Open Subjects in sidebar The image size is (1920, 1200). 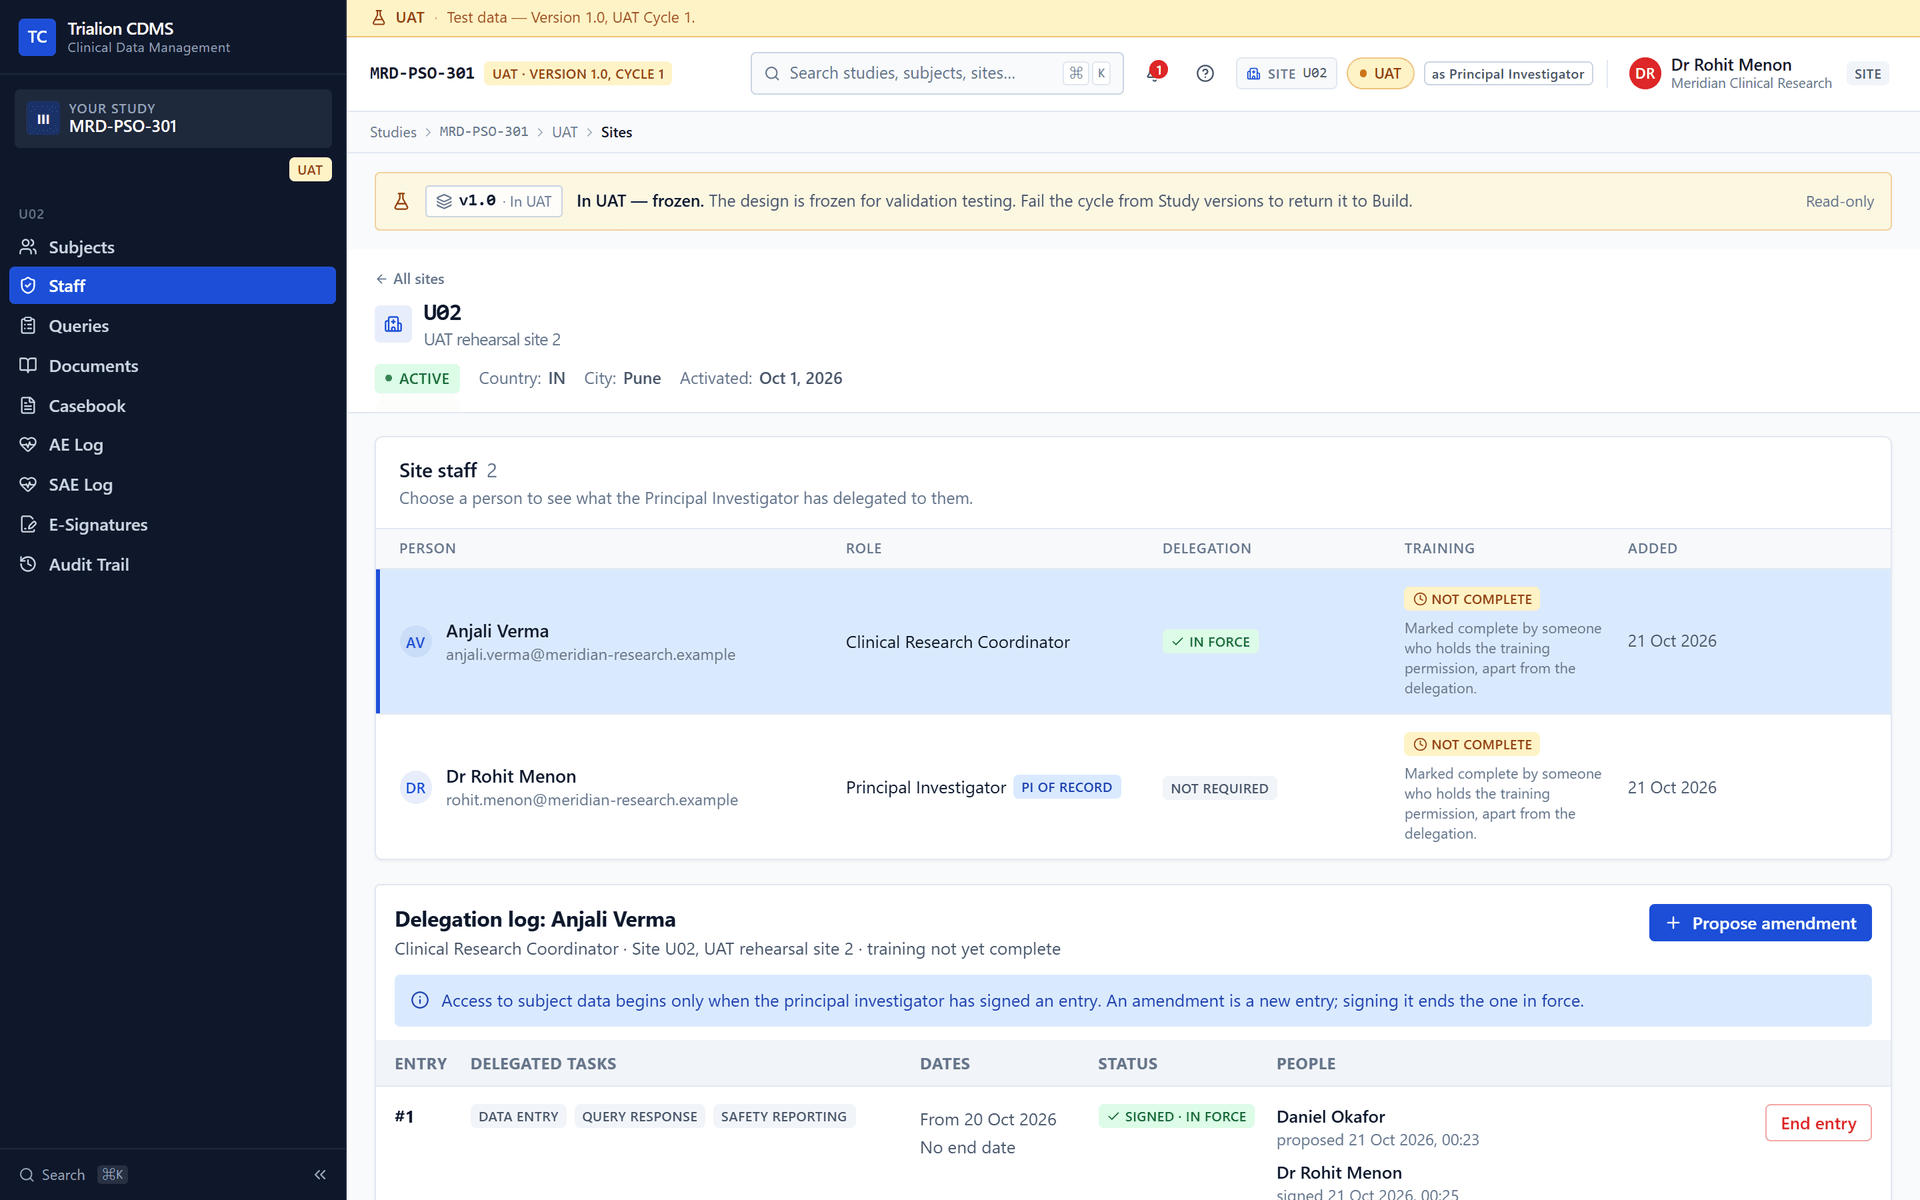pos(172,247)
